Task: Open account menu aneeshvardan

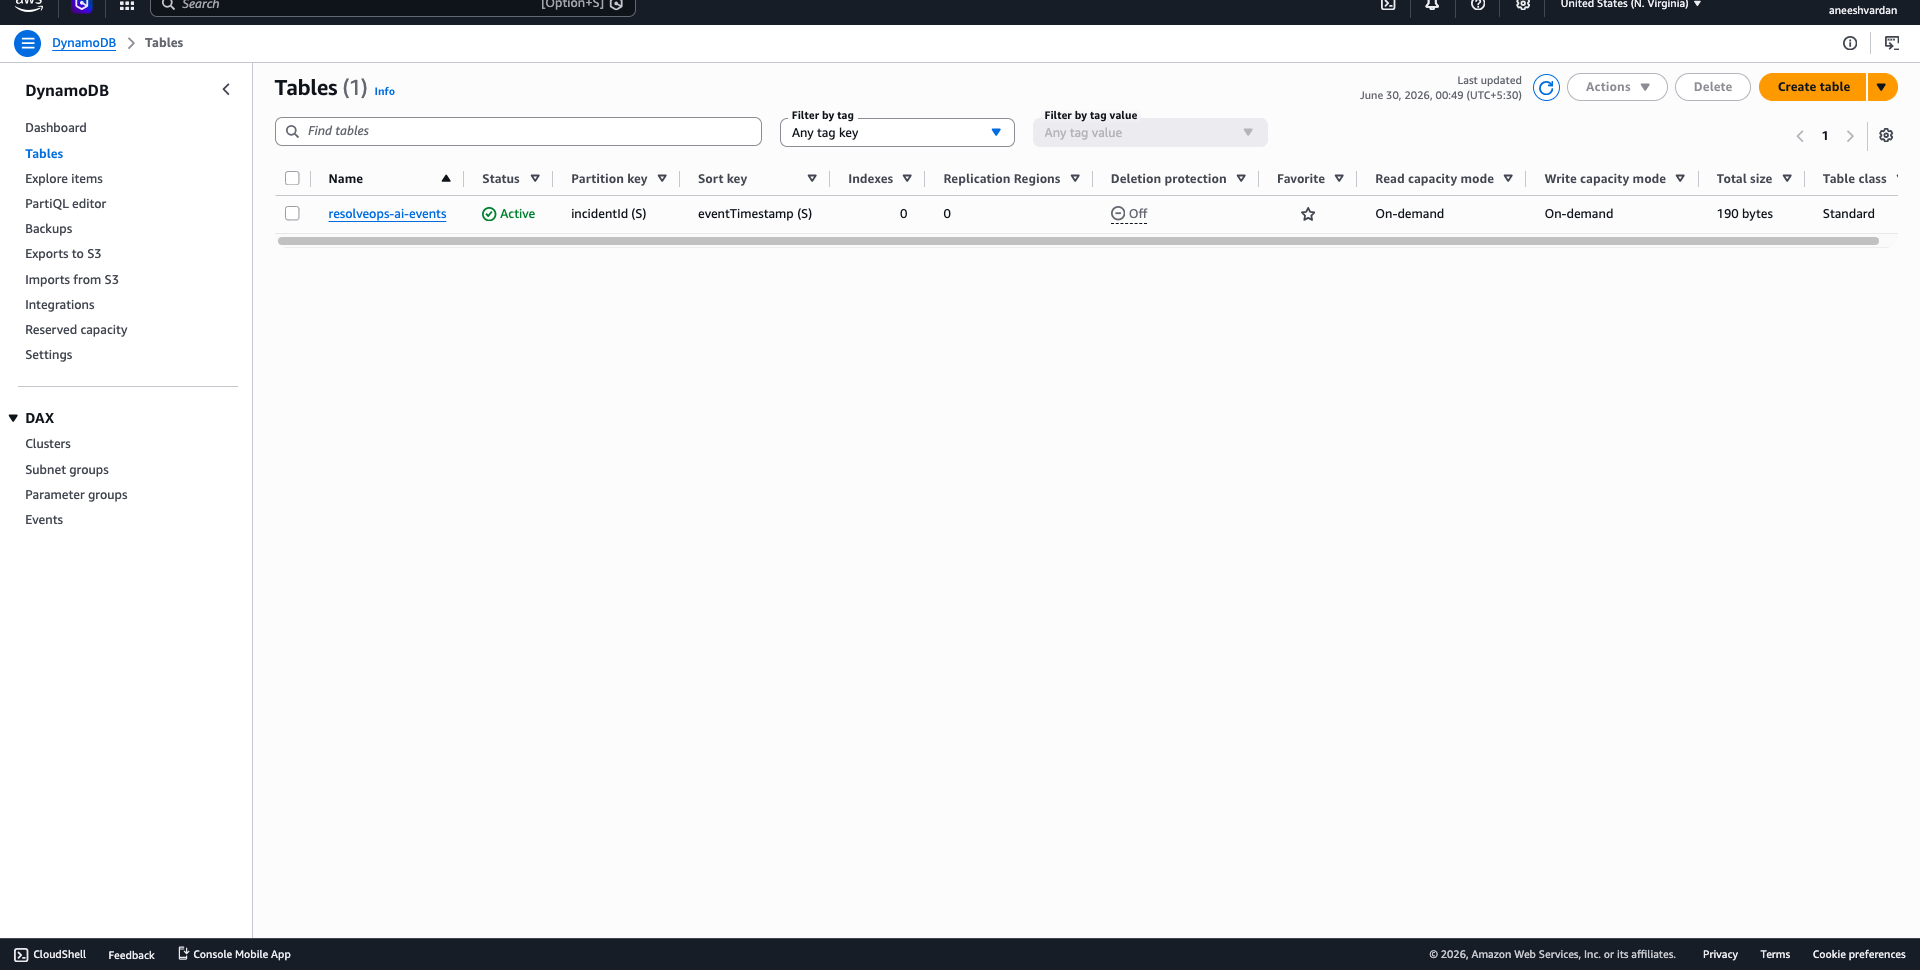Action: 1862,11
